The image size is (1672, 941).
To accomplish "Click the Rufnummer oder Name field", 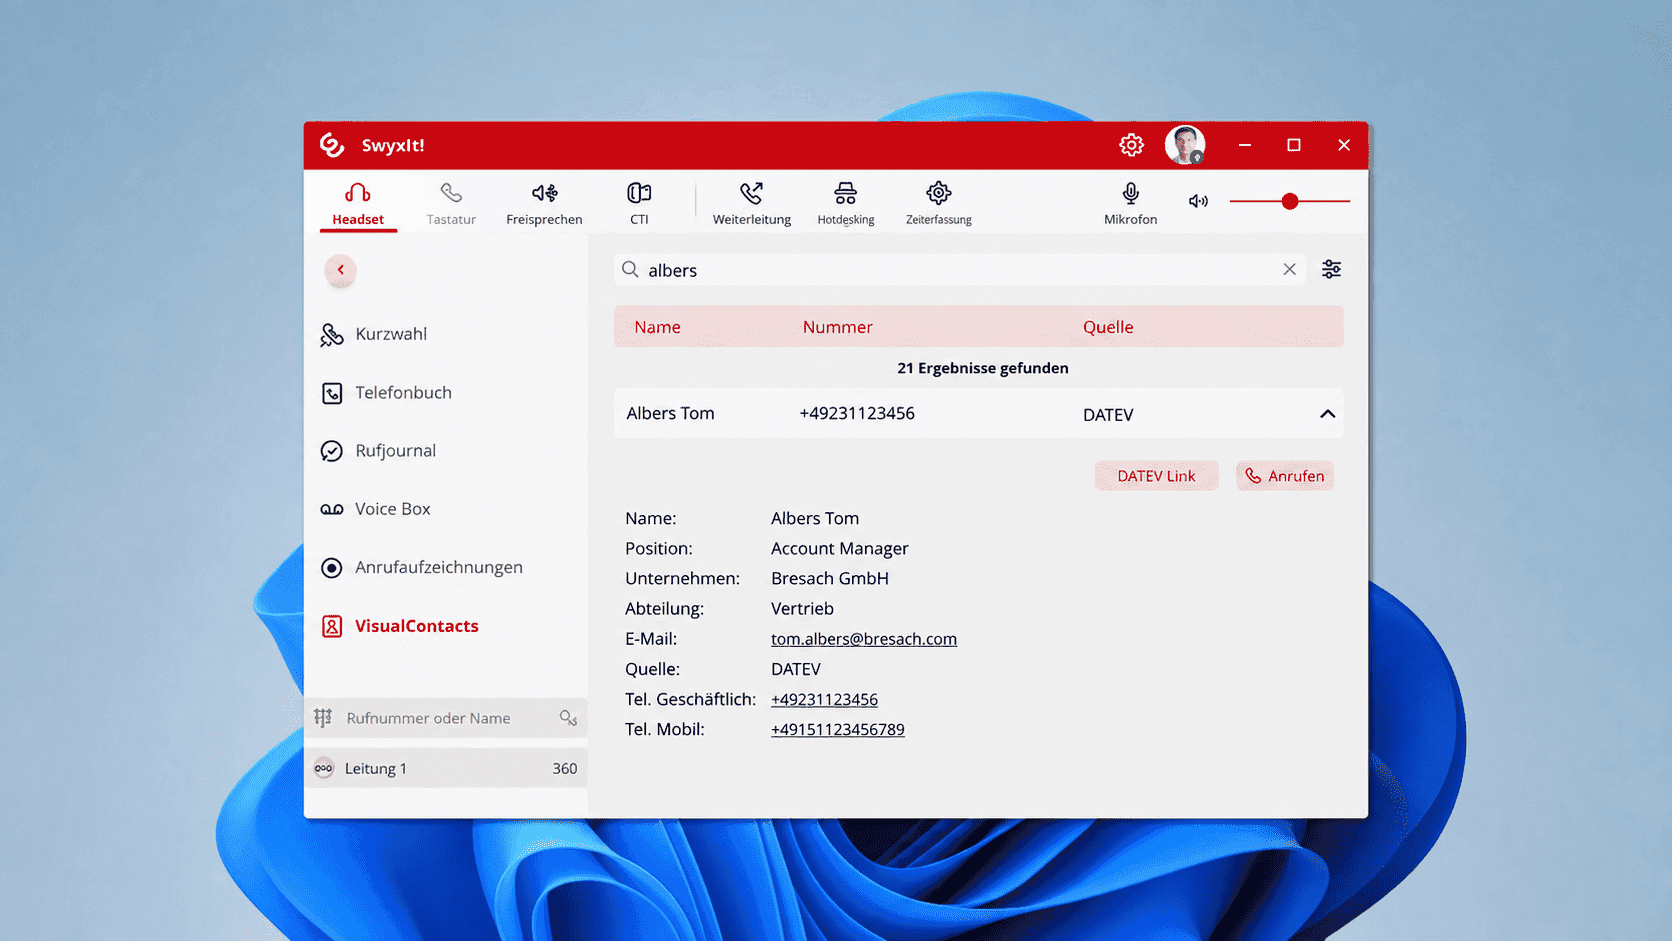I will tap(446, 718).
